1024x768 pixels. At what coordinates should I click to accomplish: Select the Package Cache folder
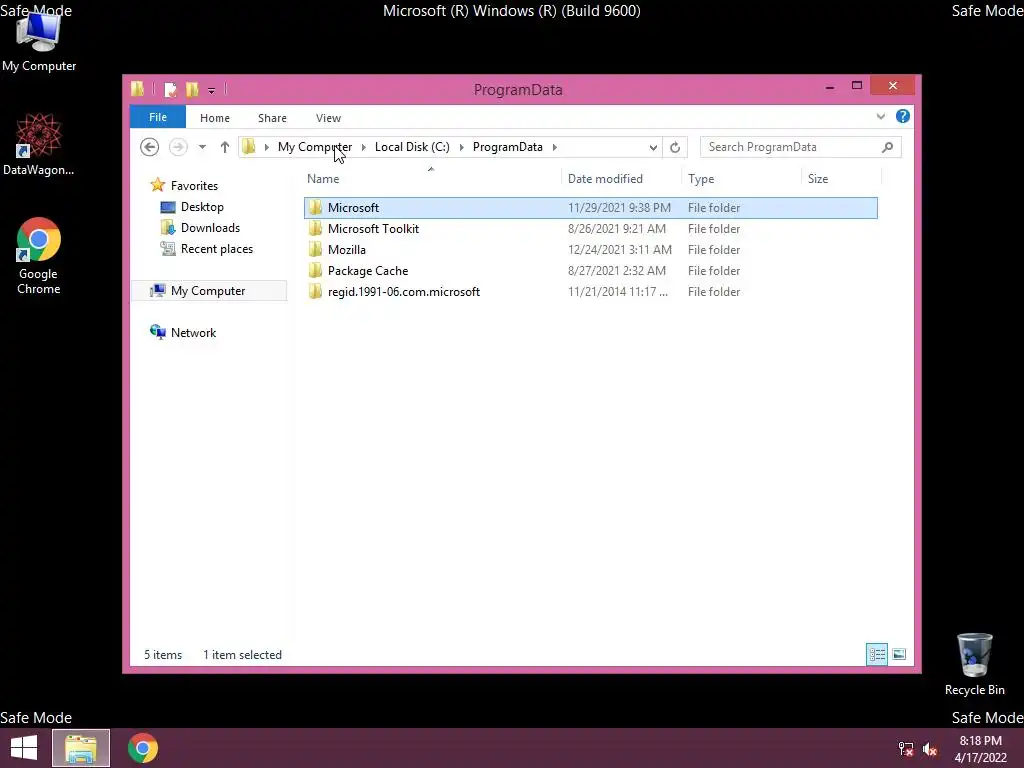pyautogui.click(x=368, y=270)
